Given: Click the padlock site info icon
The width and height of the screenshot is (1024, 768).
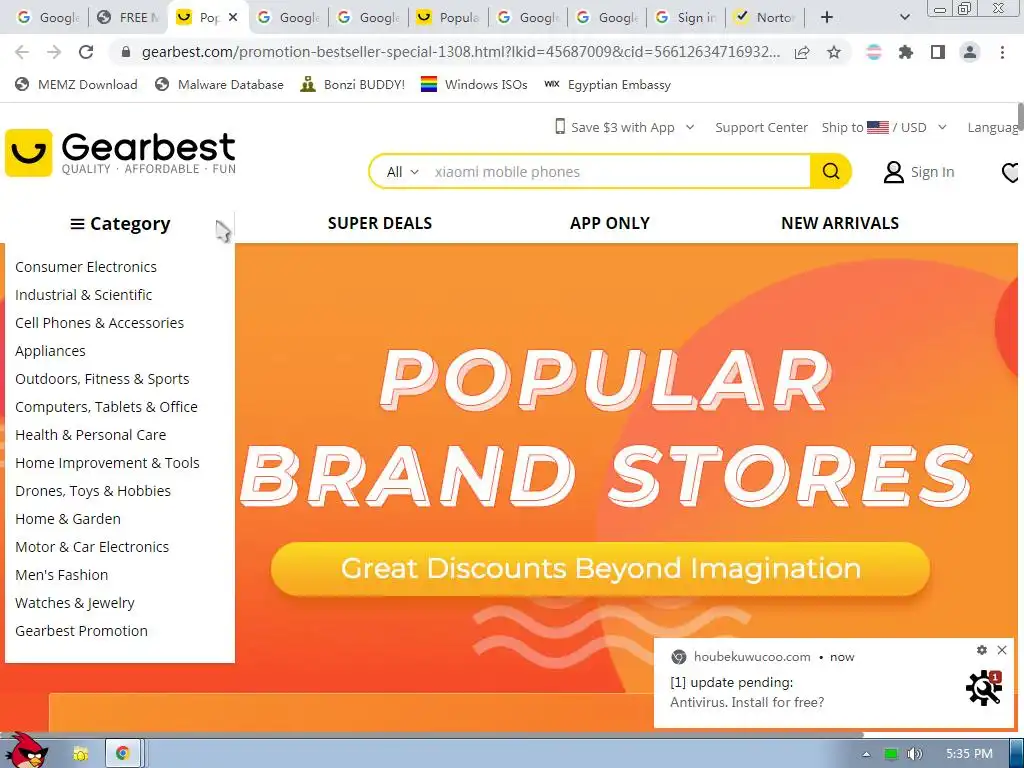Looking at the screenshot, I should pos(126,52).
